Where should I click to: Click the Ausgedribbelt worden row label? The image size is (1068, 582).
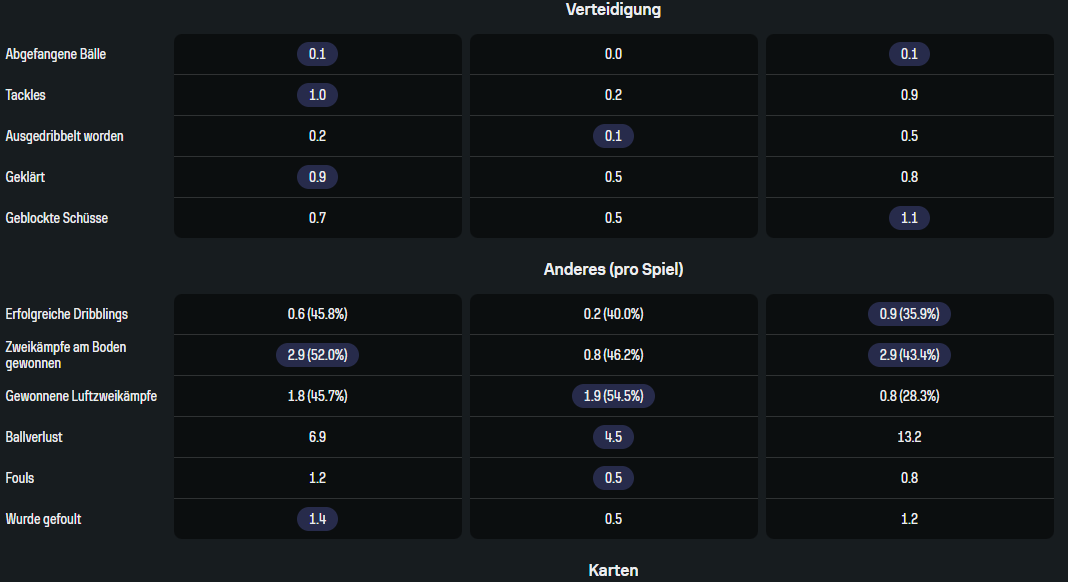pos(65,136)
